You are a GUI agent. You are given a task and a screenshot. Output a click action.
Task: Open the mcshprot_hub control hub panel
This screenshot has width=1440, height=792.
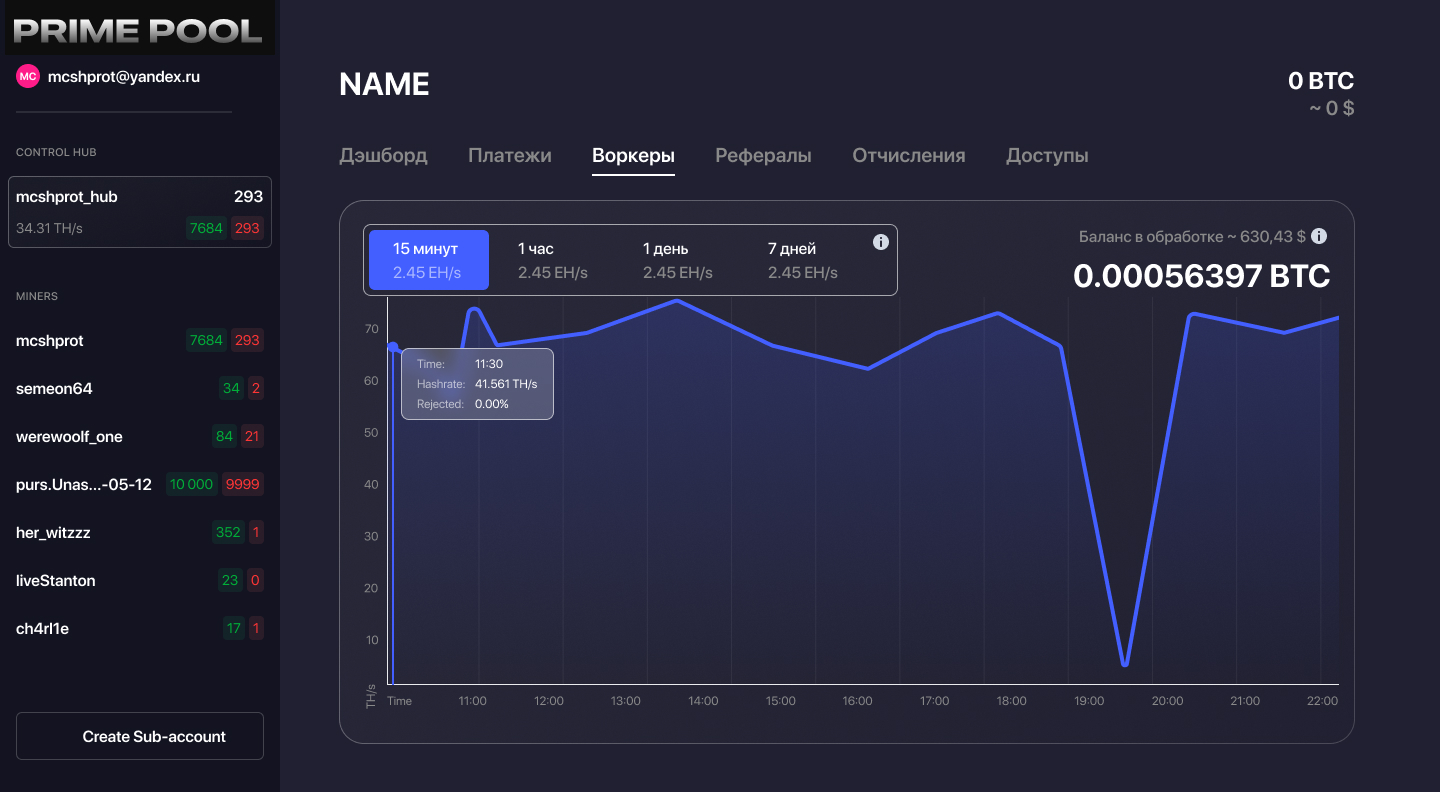[140, 211]
